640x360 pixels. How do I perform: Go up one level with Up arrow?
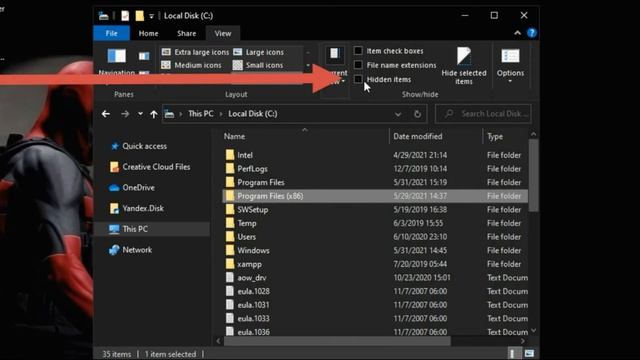(153, 114)
